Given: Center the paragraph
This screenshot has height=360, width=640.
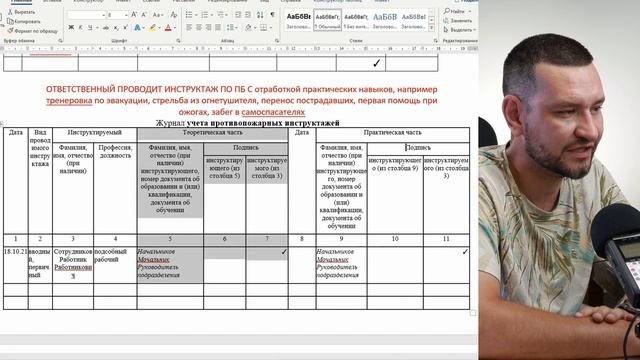Looking at the screenshot, I should click(x=199, y=28).
